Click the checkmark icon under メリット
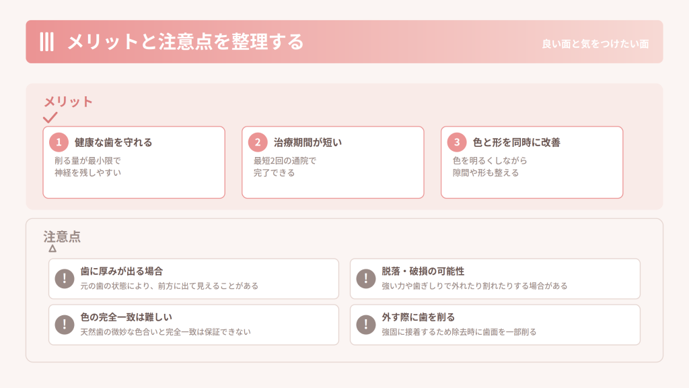The image size is (689, 388). point(50,117)
